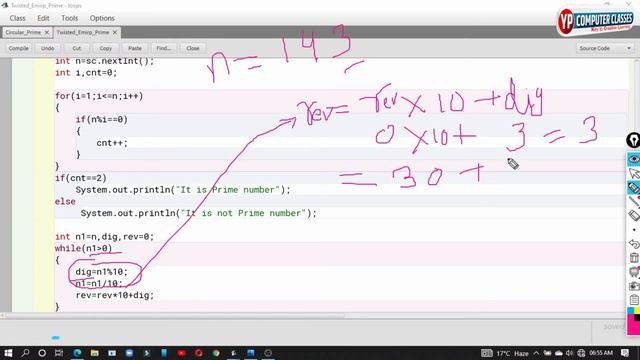Open the Edit menu
The height and width of the screenshot is (360, 640).
point(43,18)
